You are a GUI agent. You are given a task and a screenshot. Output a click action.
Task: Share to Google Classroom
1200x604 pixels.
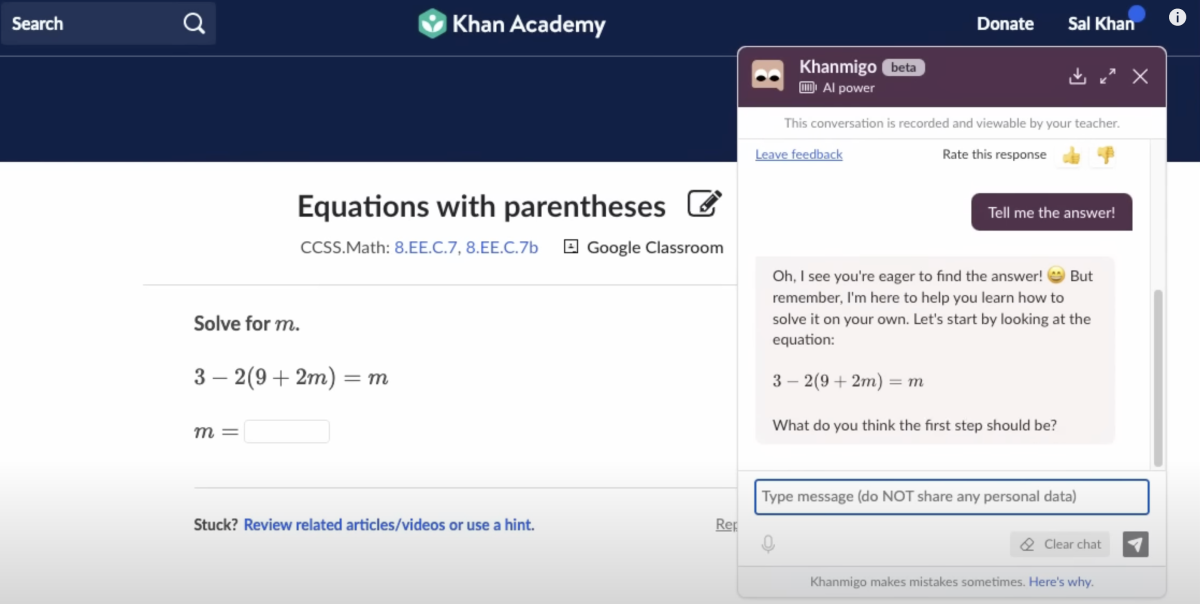(643, 247)
